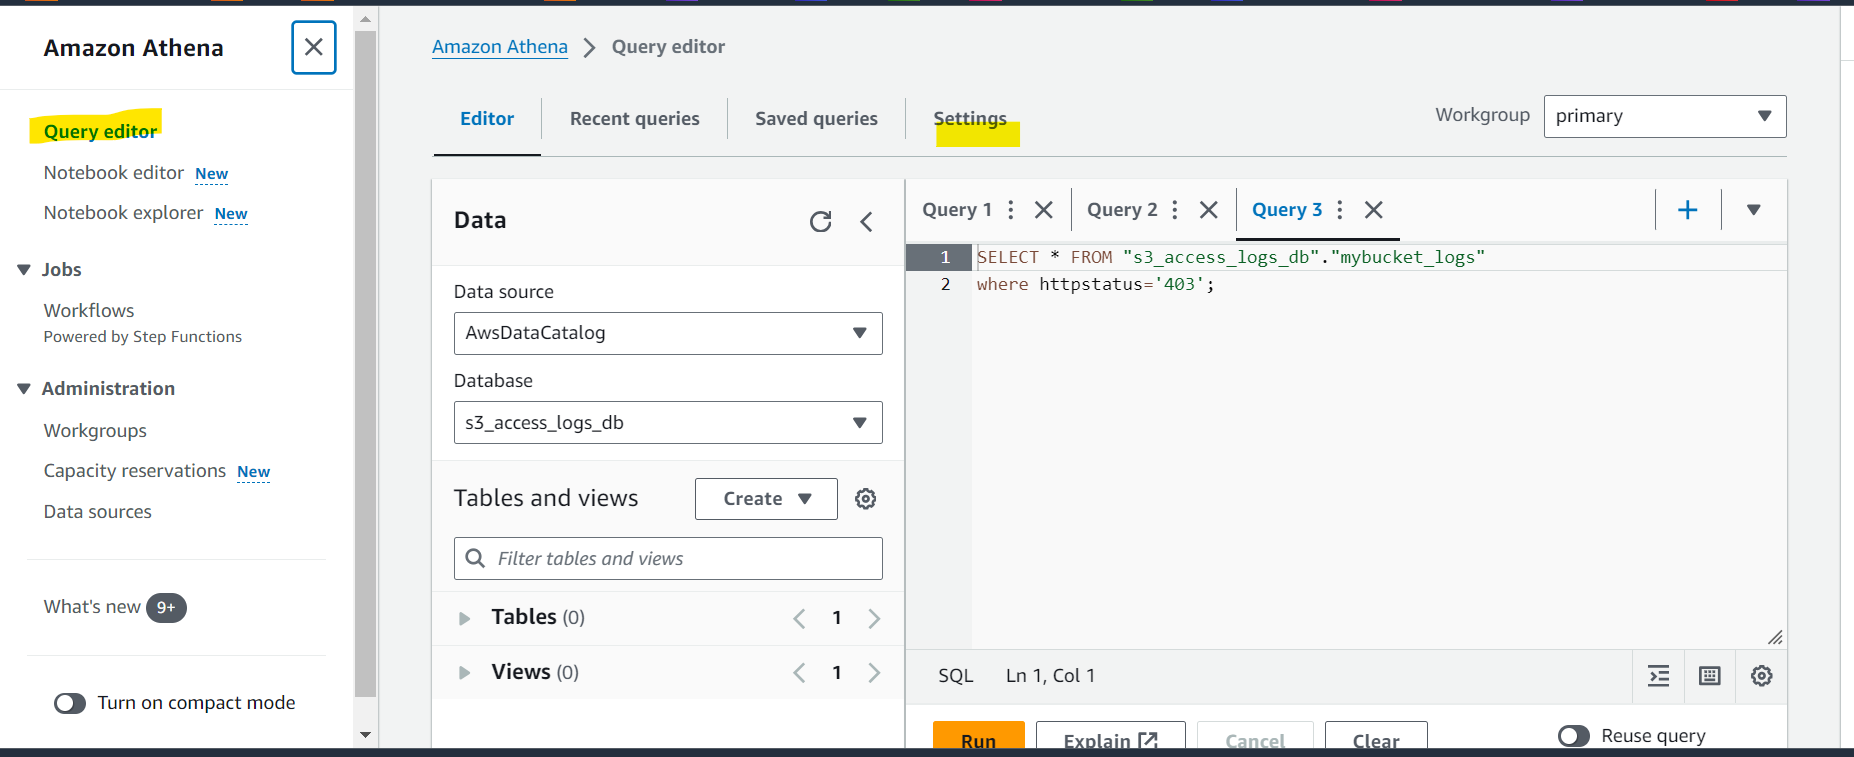Screen dimensions: 1854x757
Task: Open the Settings tab
Action: tap(970, 119)
